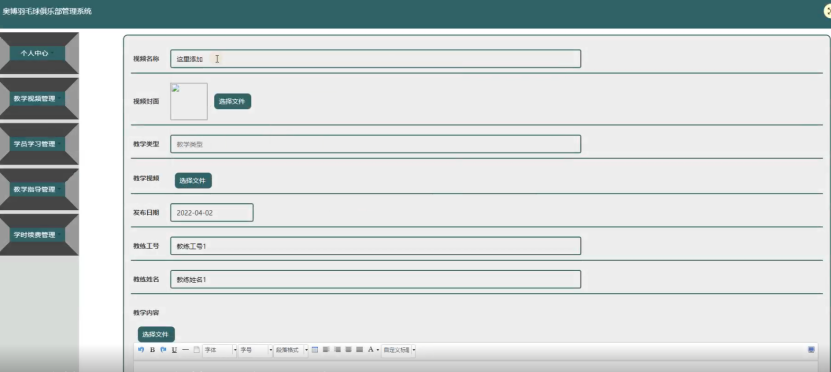This screenshot has width=831, height=372.
Task: Justify the editor text
Action: click(x=359, y=350)
